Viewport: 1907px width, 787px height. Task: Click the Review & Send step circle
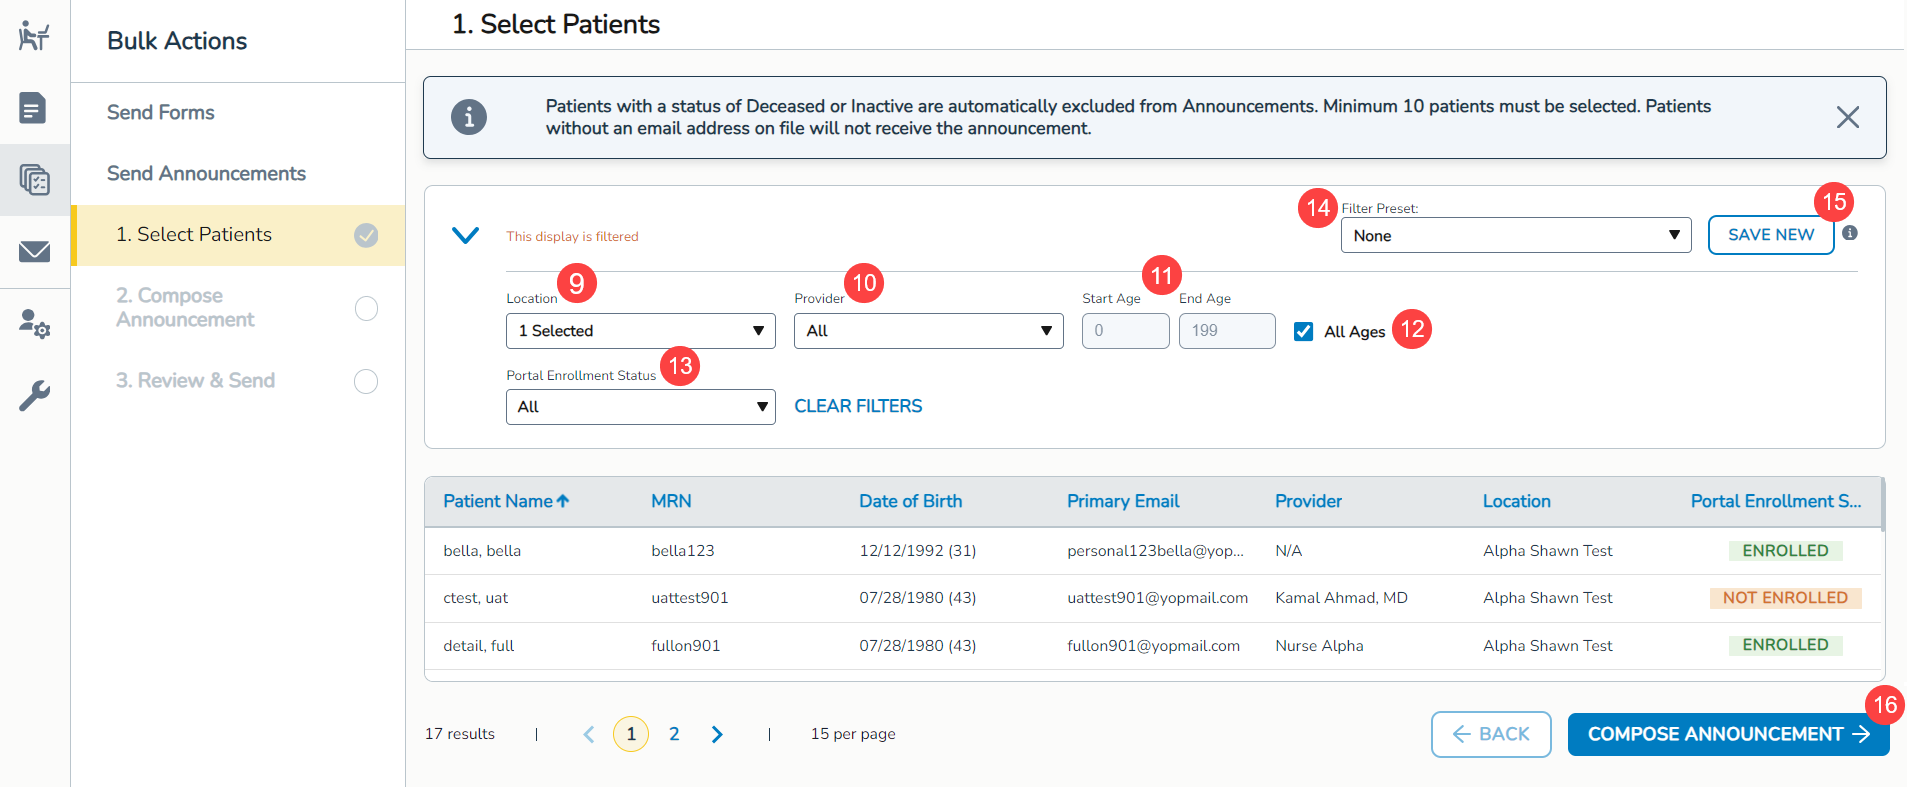[366, 381]
